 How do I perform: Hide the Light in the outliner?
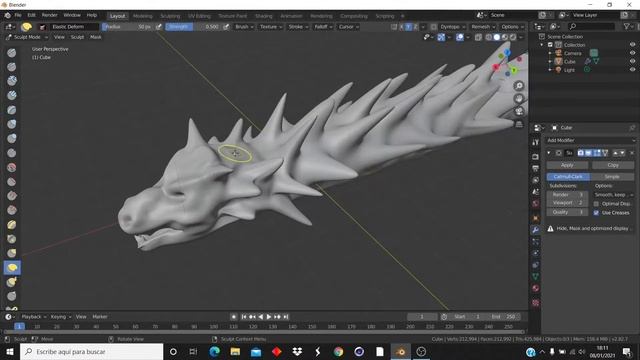pyautogui.click(x=632, y=70)
